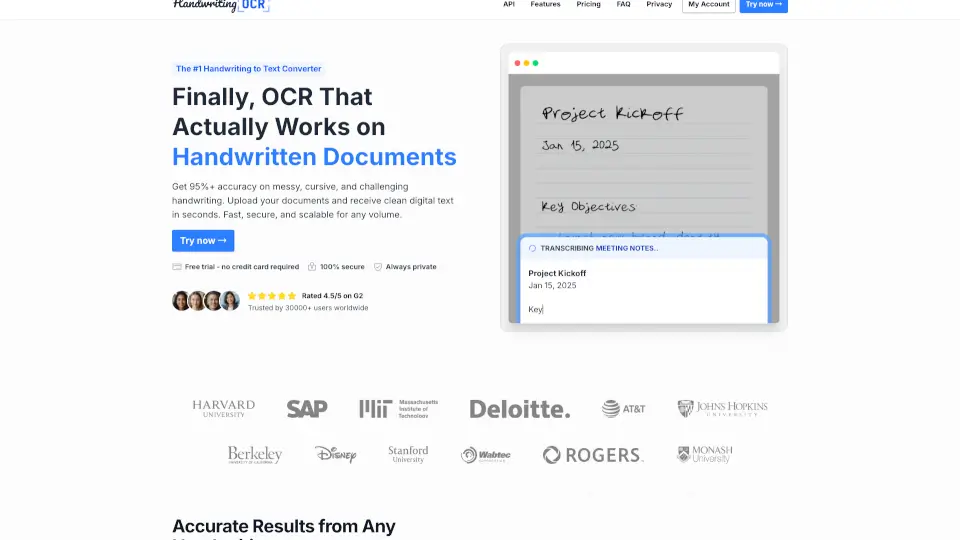This screenshot has height=540, width=960.
Task: Click the Deloitte logo
Action: [x=519, y=409]
